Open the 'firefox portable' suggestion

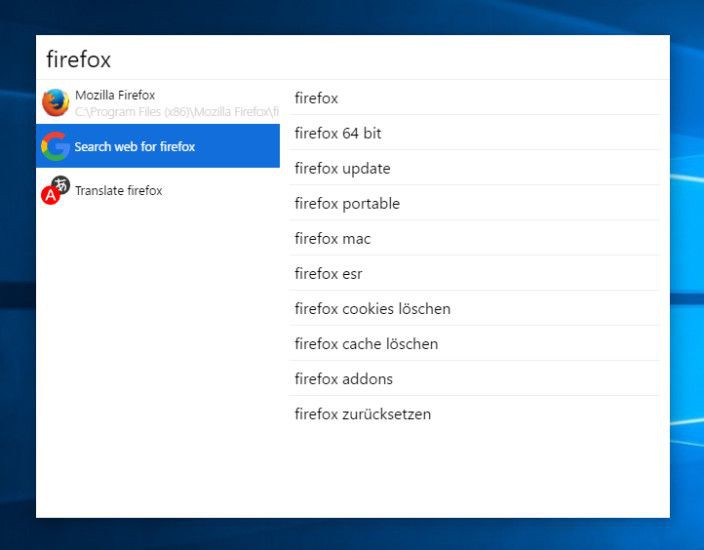(x=474, y=203)
